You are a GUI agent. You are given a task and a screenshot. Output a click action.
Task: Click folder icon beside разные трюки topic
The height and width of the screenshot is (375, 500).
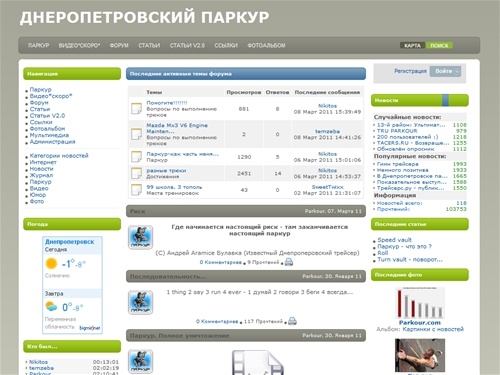(x=136, y=173)
